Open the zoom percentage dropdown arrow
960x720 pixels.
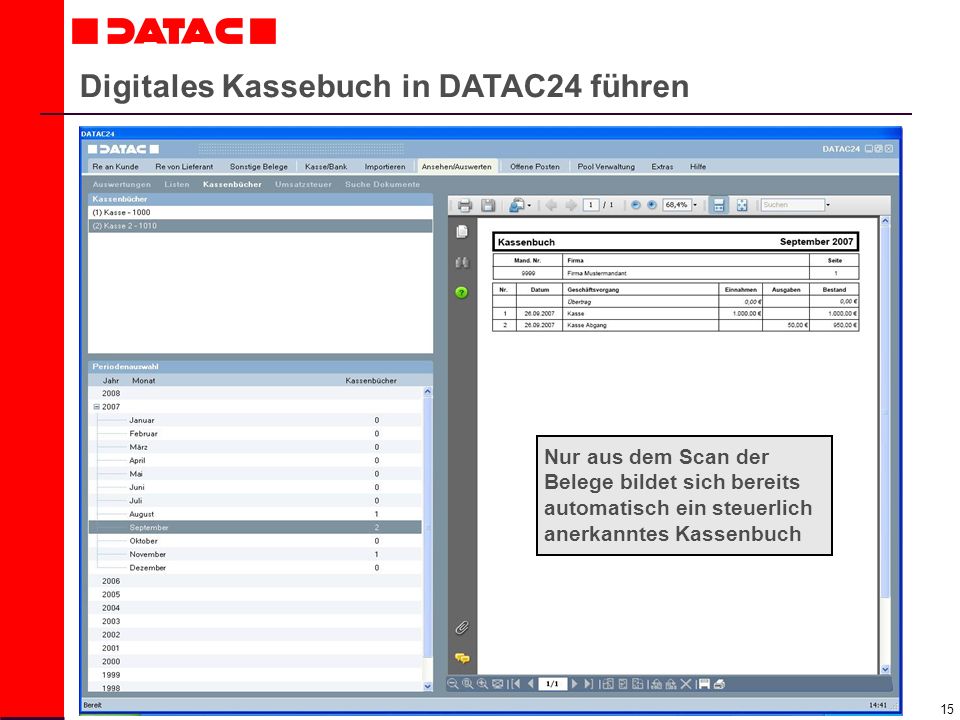tap(695, 205)
